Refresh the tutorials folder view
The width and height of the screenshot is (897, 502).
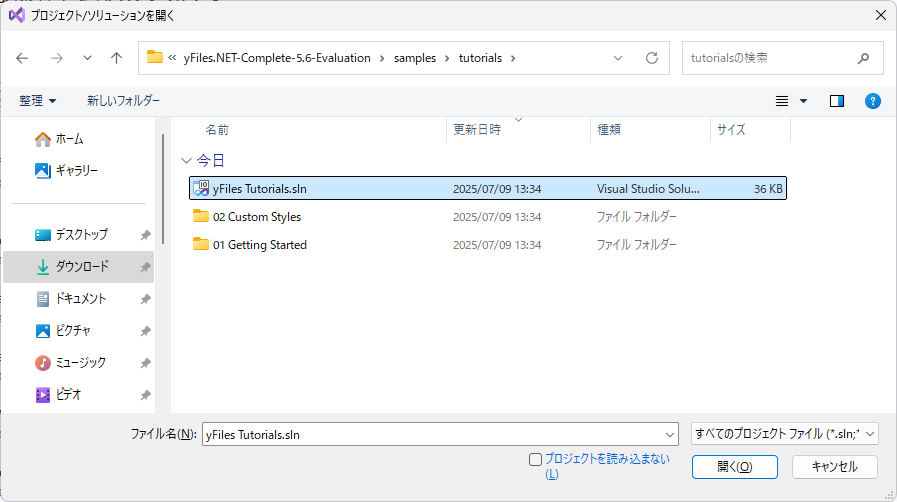[x=651, y=58]
